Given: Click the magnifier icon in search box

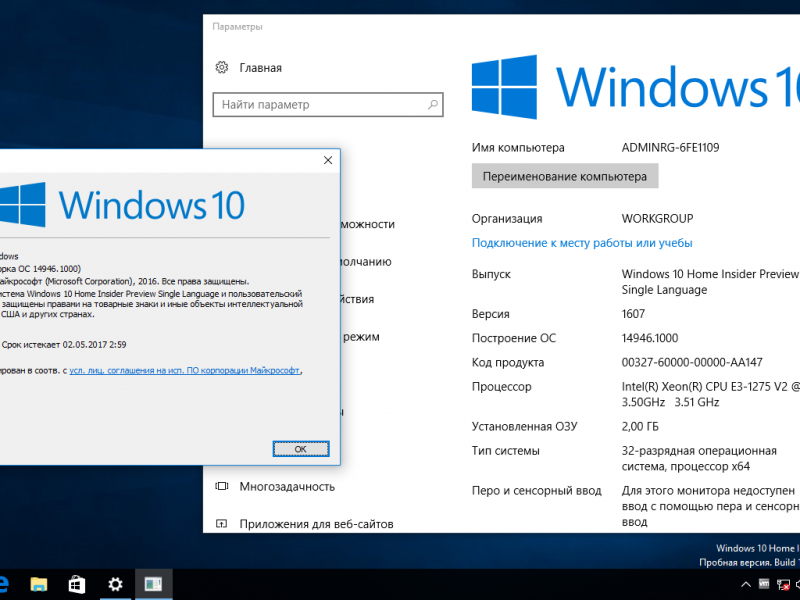Looking at the screenshot, I should point(433,105).
